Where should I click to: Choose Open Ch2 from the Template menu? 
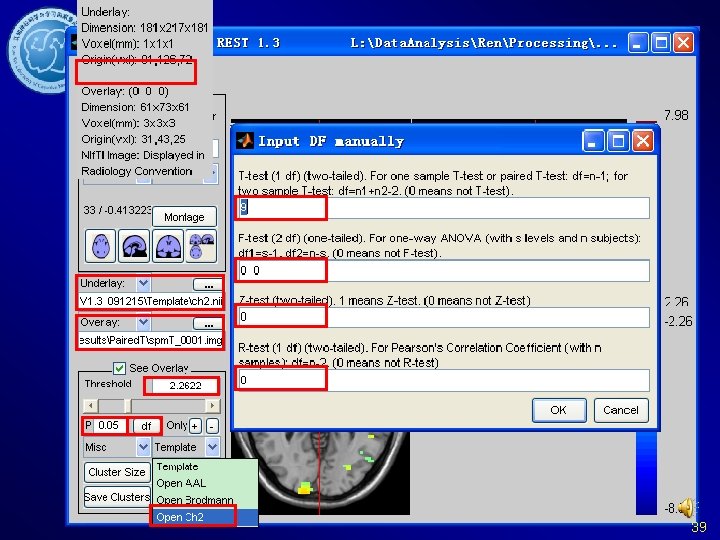pyautogui.click(x=204, y=517)
